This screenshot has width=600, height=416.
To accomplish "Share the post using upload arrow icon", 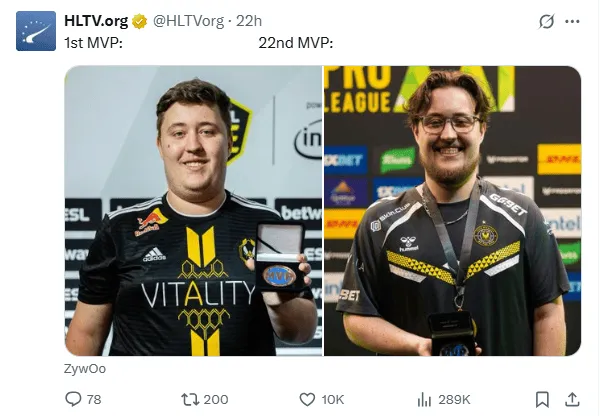I will 572,400.
